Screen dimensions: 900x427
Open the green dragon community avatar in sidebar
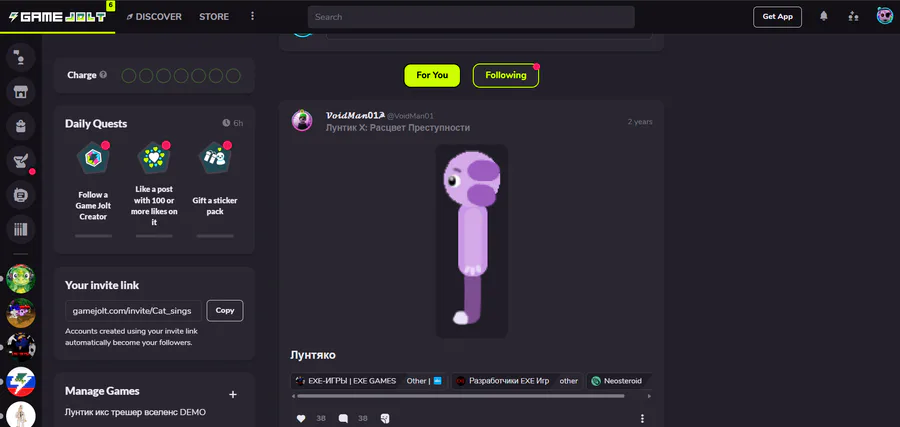21,279
